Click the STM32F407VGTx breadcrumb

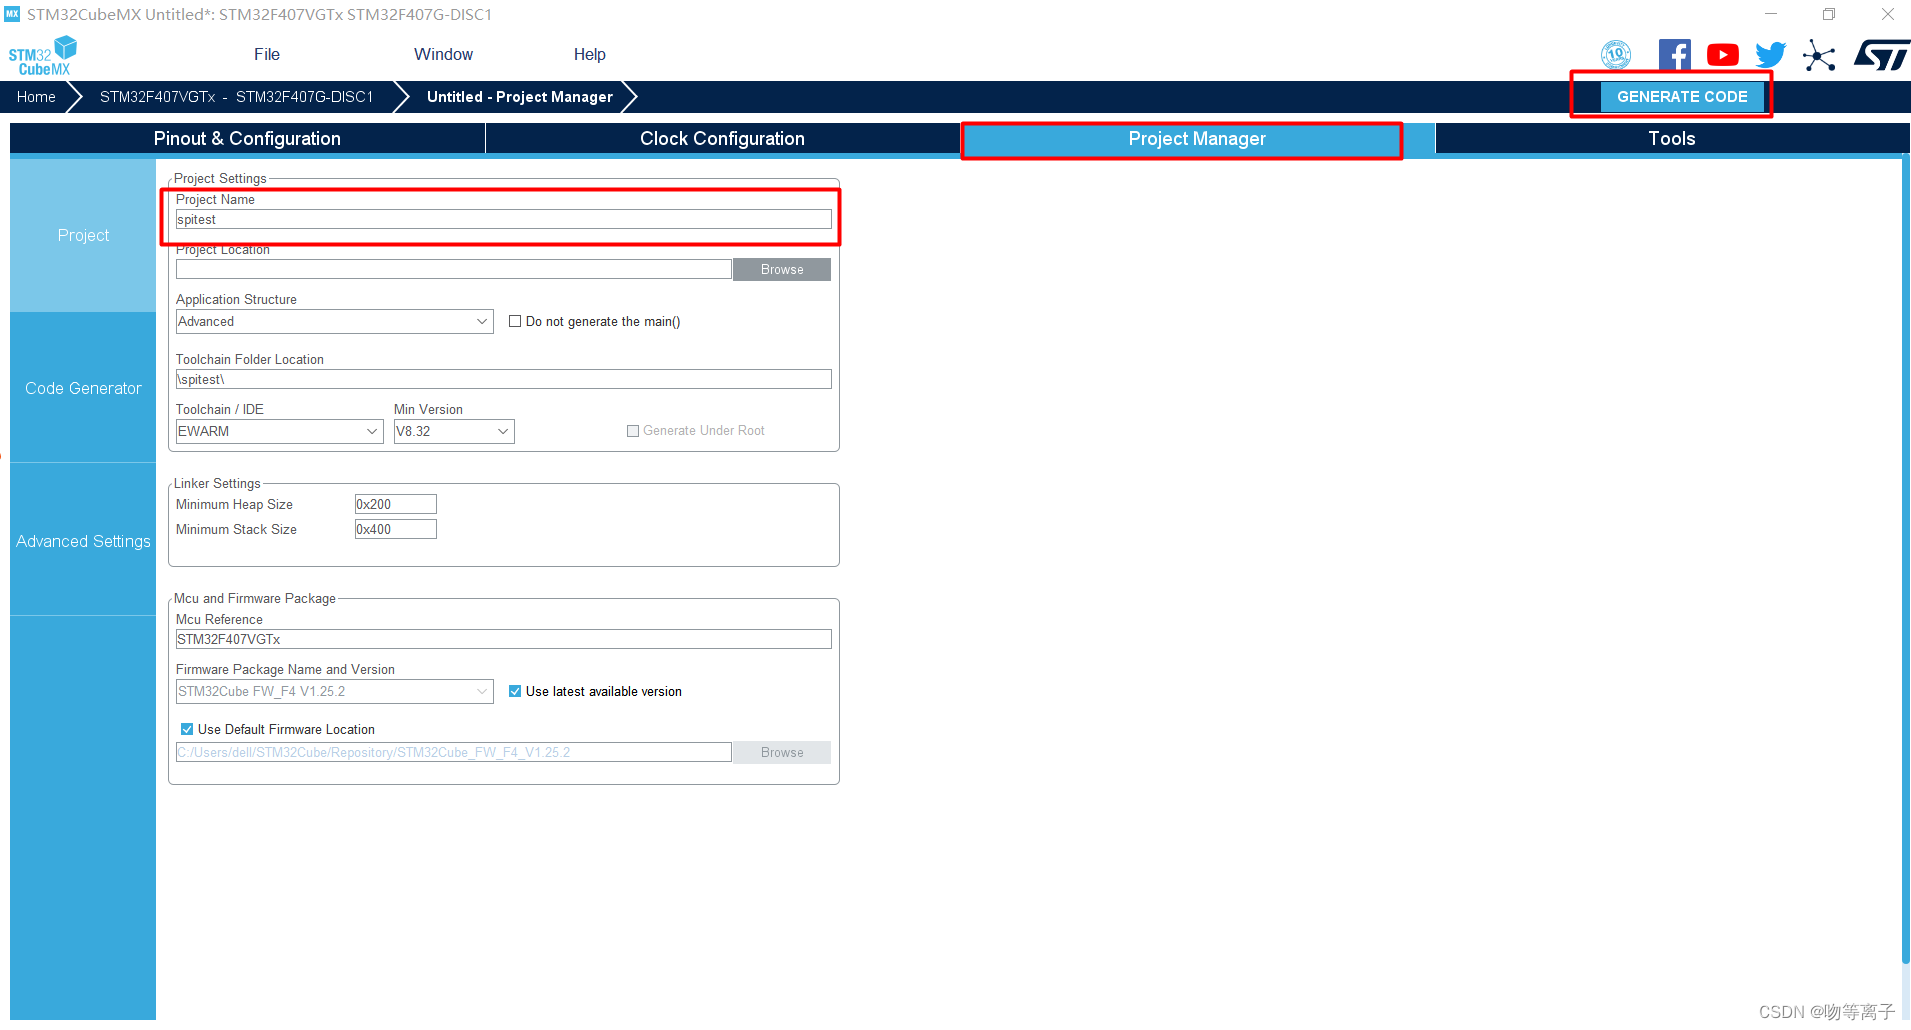click(236, 97)
